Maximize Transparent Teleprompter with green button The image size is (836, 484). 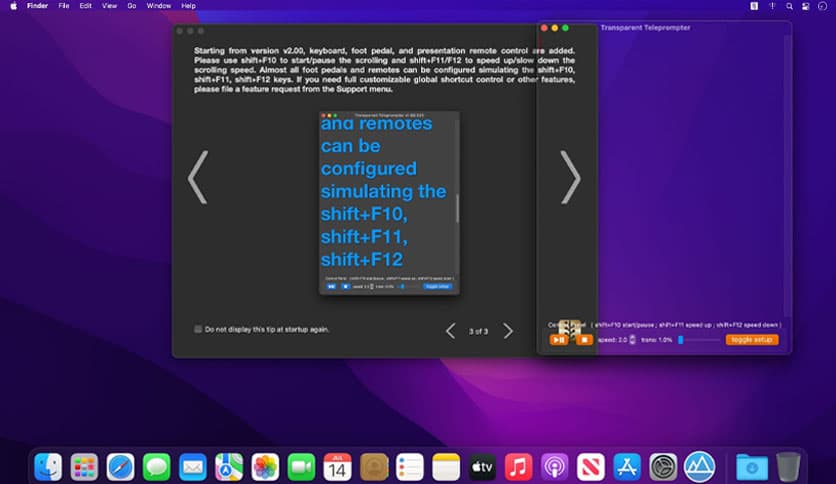566,28
